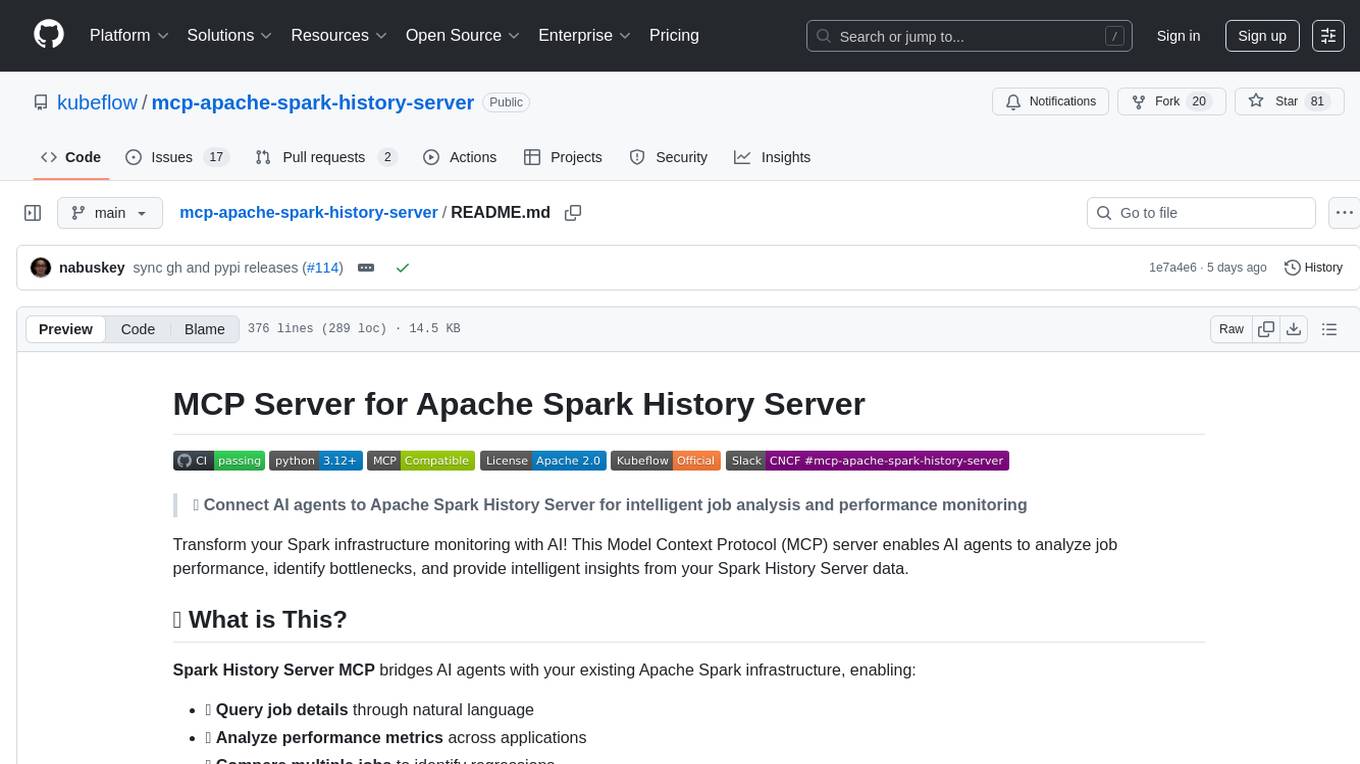Image resolution: width=1360 pixels, height=764 pixels.
Task: Select the Preview view
Action: tap(66, 329)
